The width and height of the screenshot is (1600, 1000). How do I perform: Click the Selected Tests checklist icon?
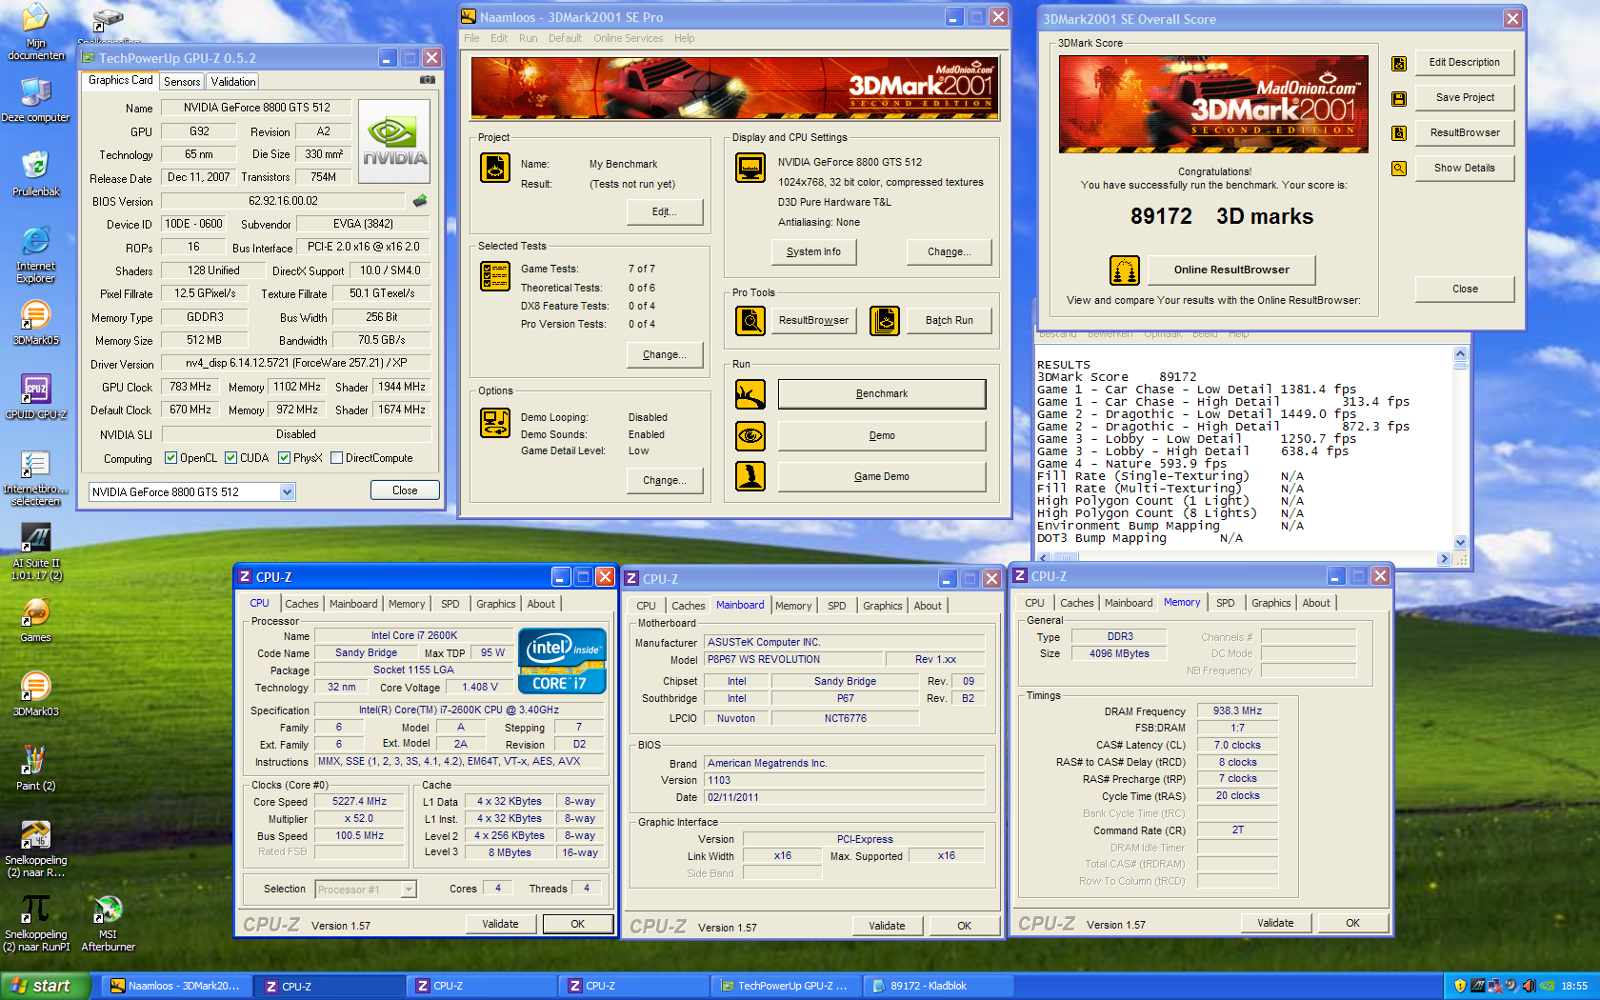coord(495,276)
